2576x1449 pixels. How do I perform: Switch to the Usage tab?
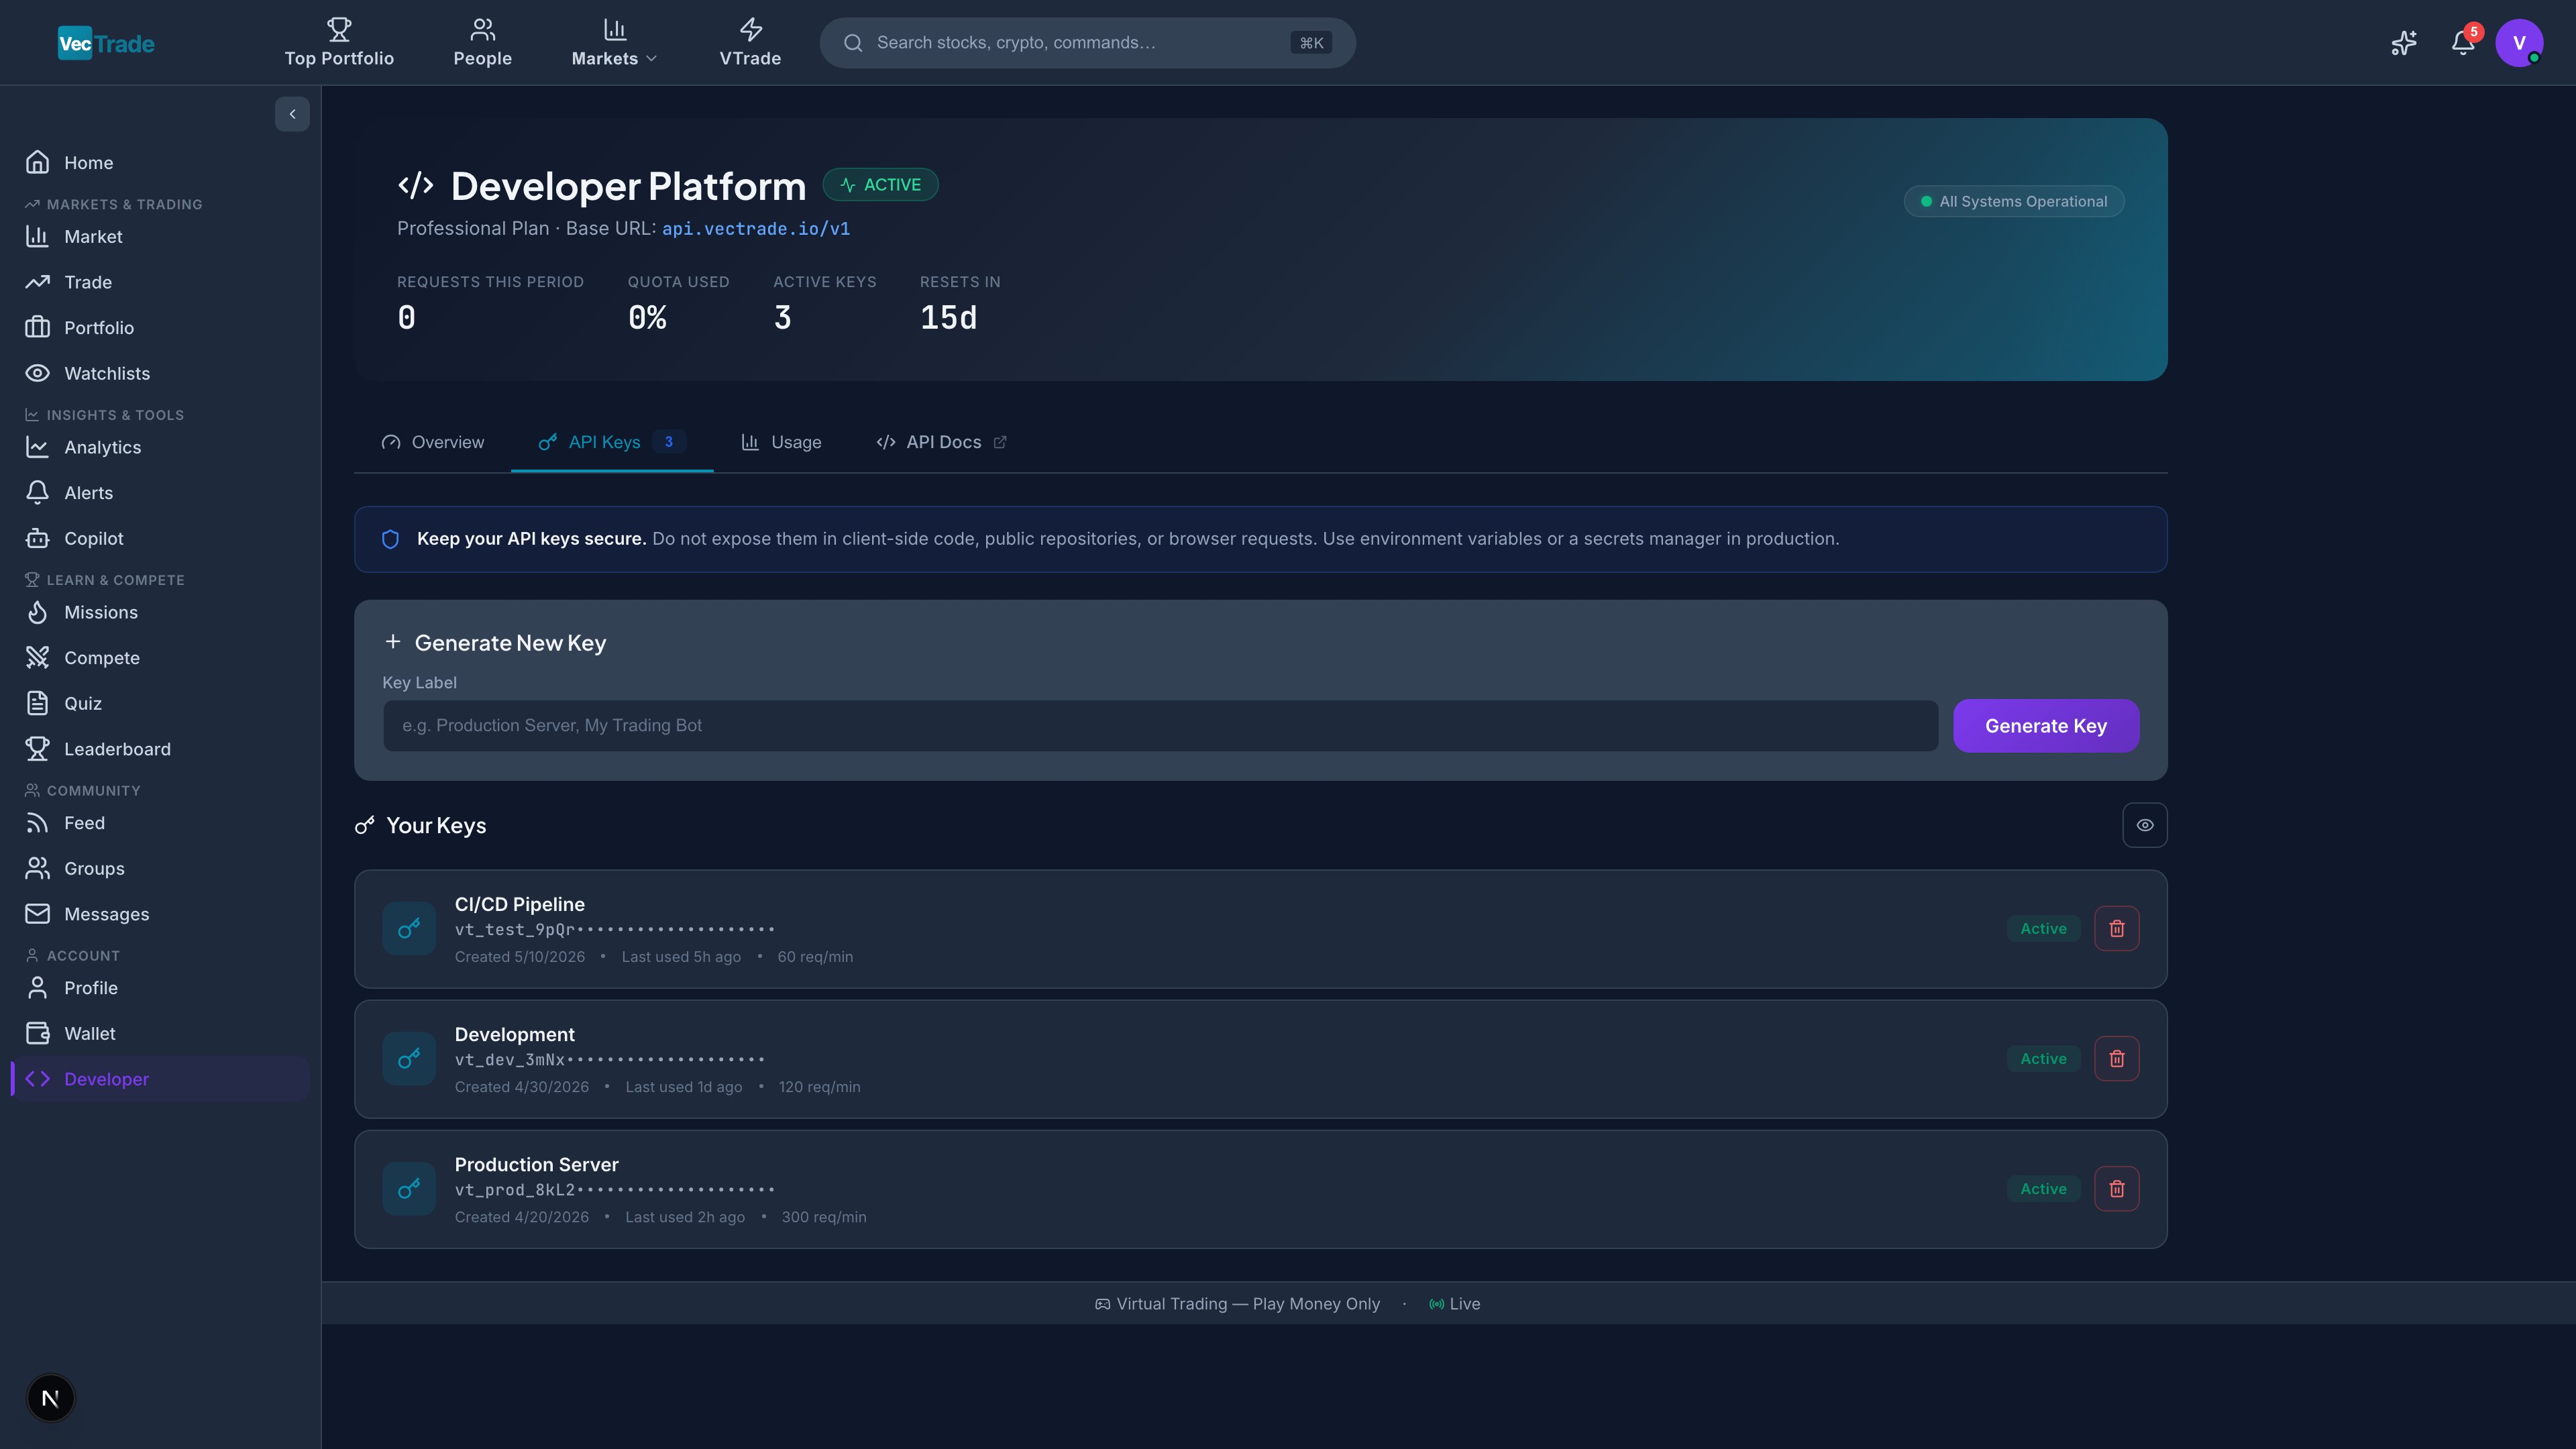(x=782, y=442)
